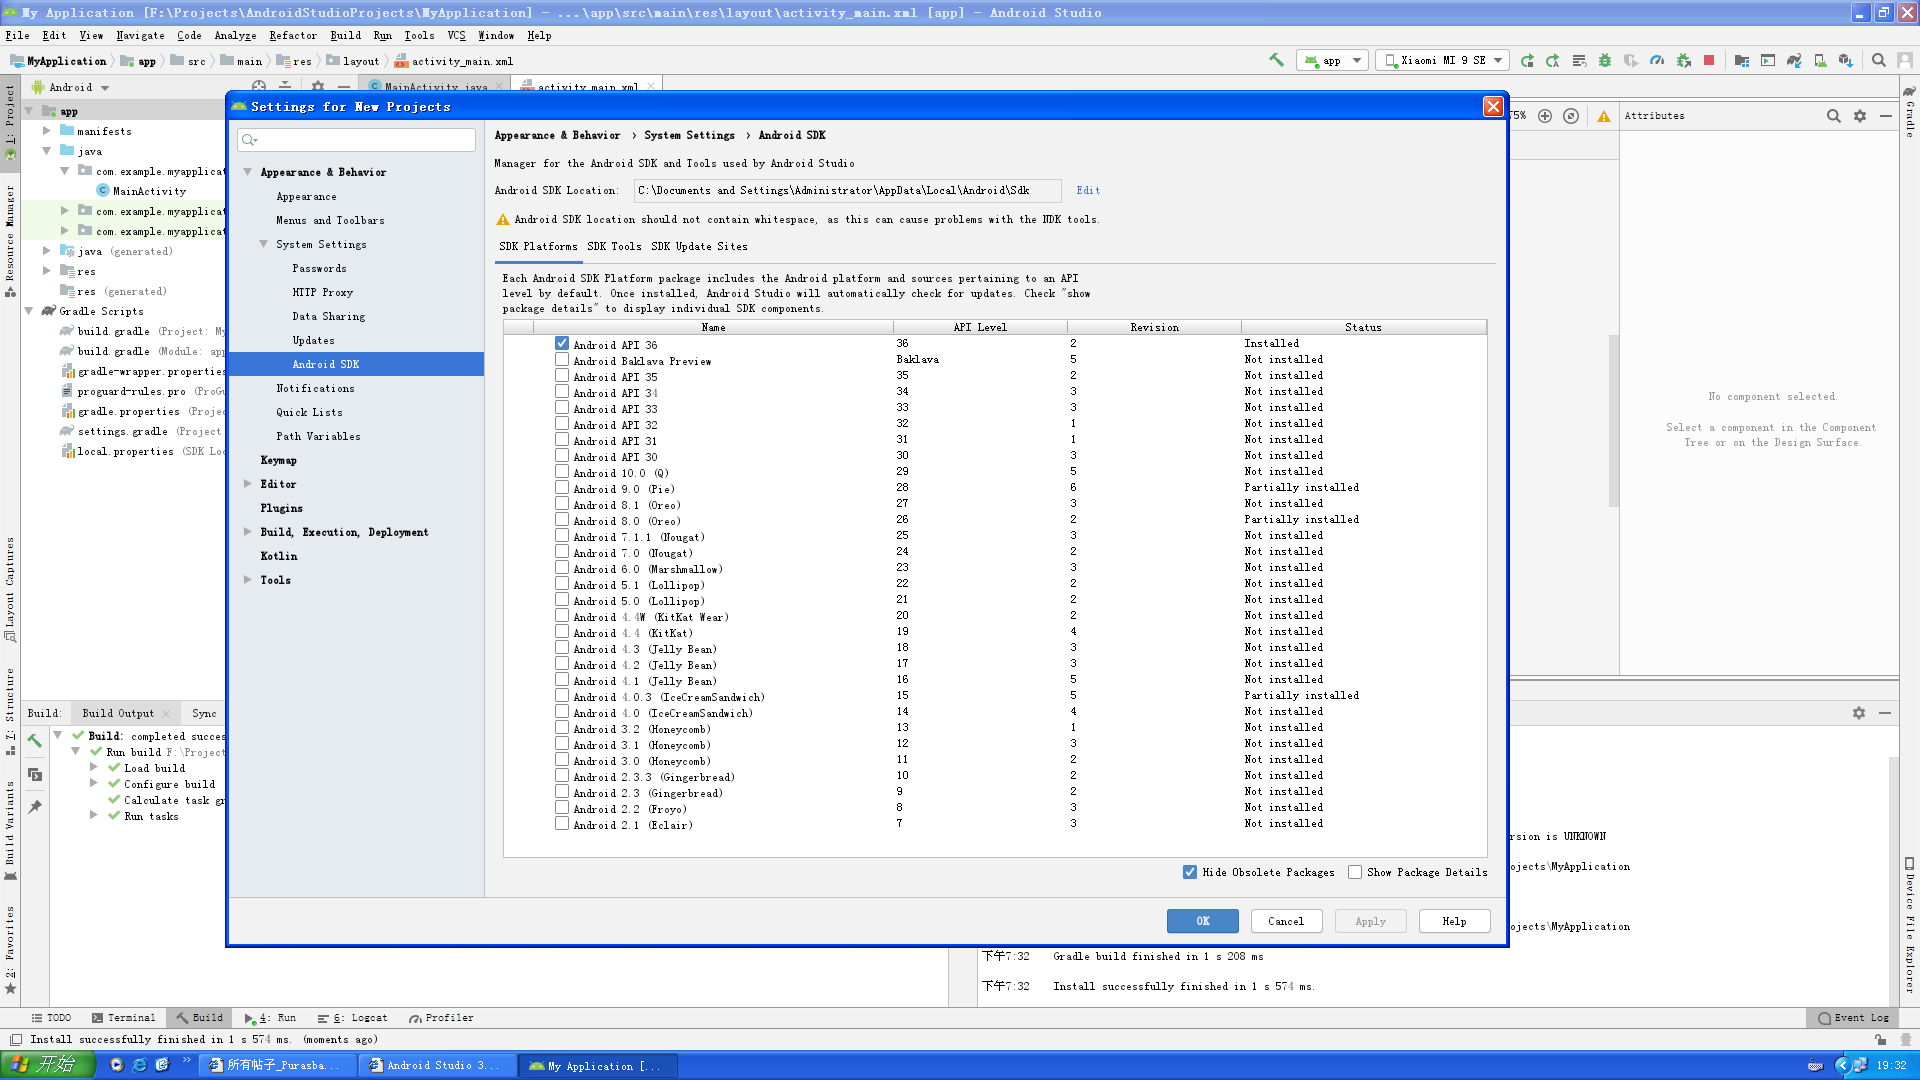Collapse System Settings tree node

[264, 244]
